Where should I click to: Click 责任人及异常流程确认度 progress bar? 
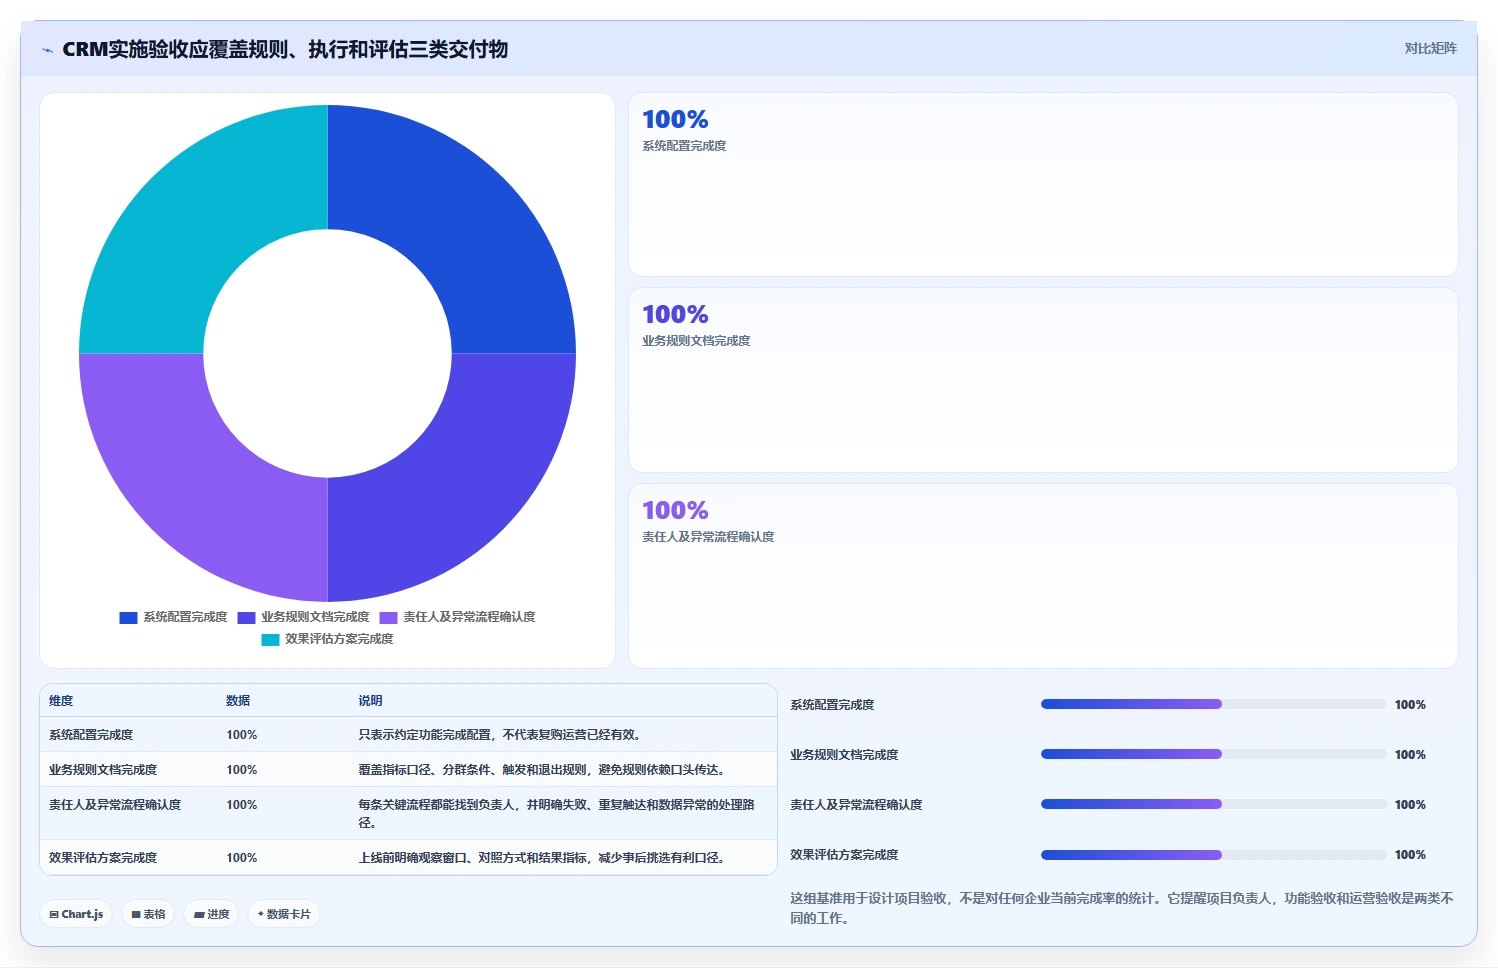(1213, 804)
